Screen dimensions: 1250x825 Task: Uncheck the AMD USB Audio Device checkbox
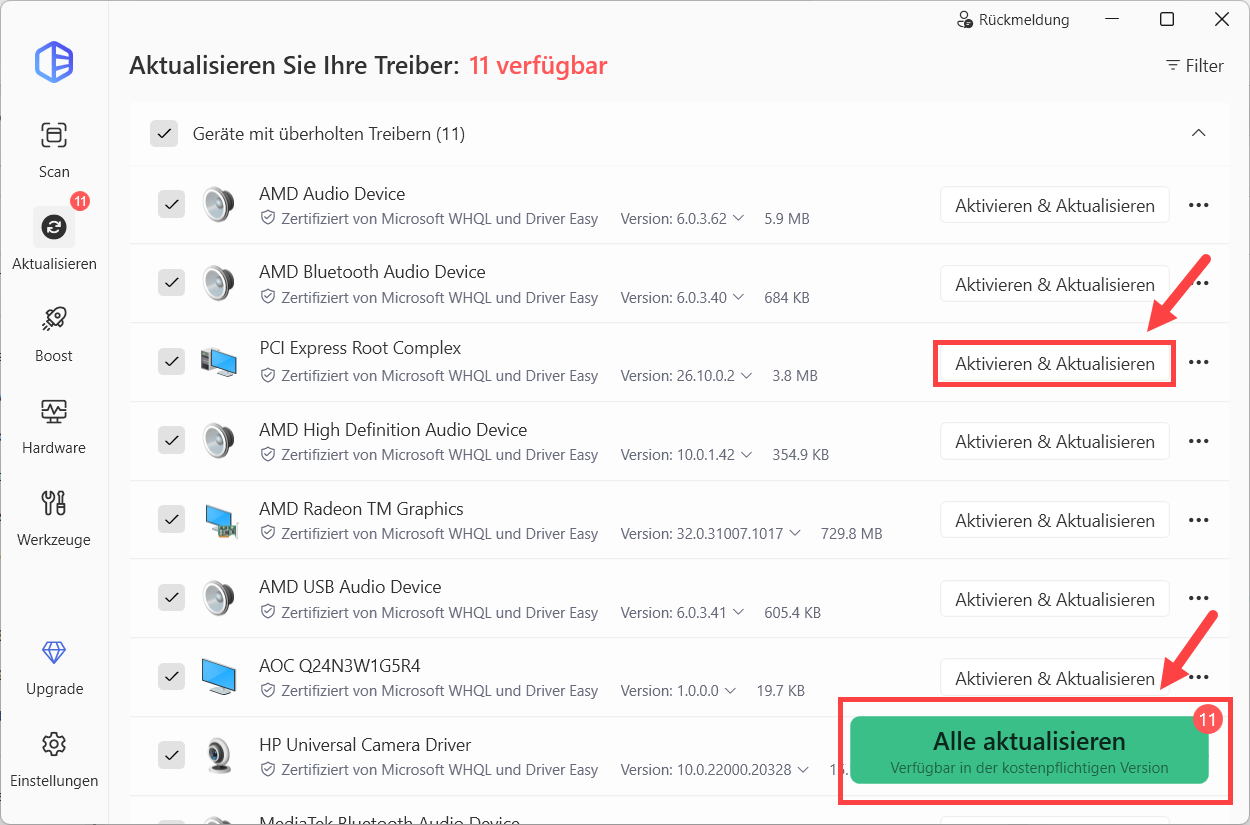tap(172, 599)
